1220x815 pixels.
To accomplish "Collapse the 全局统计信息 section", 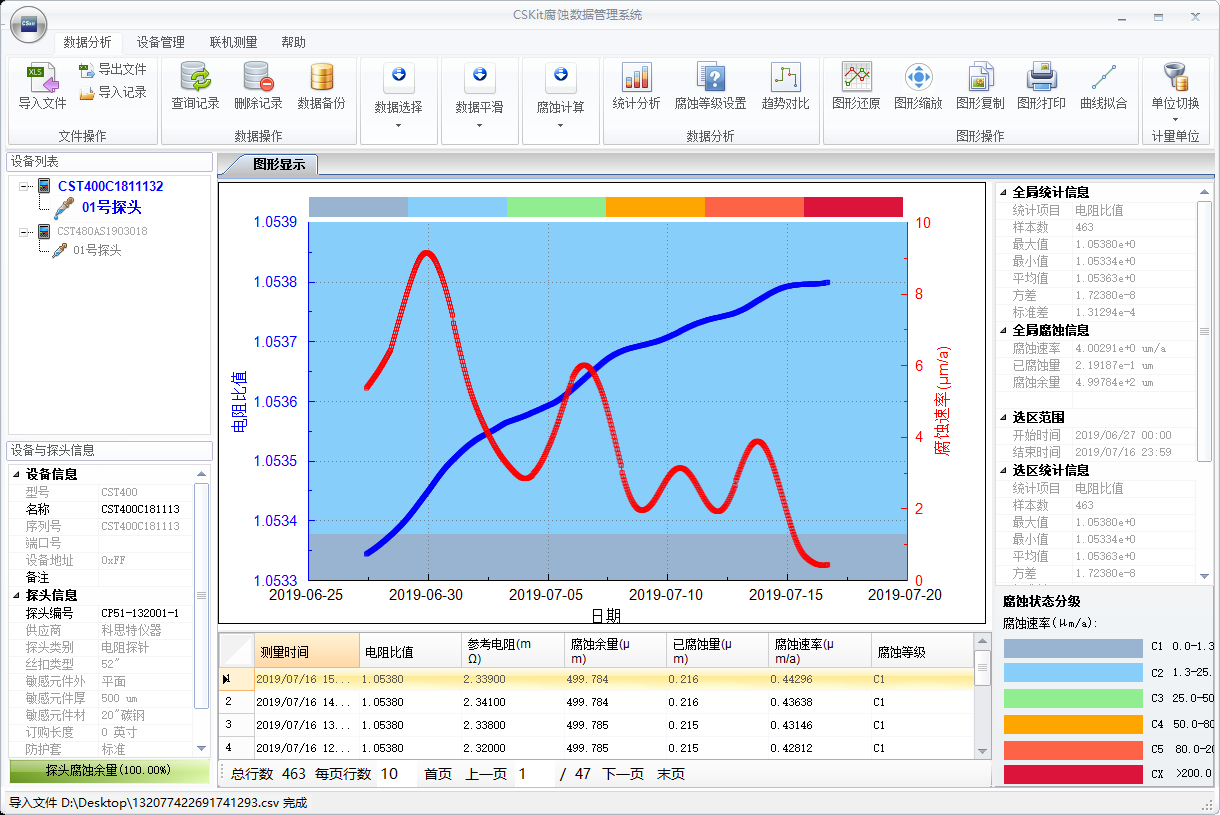I will (x=1004, y=192).
